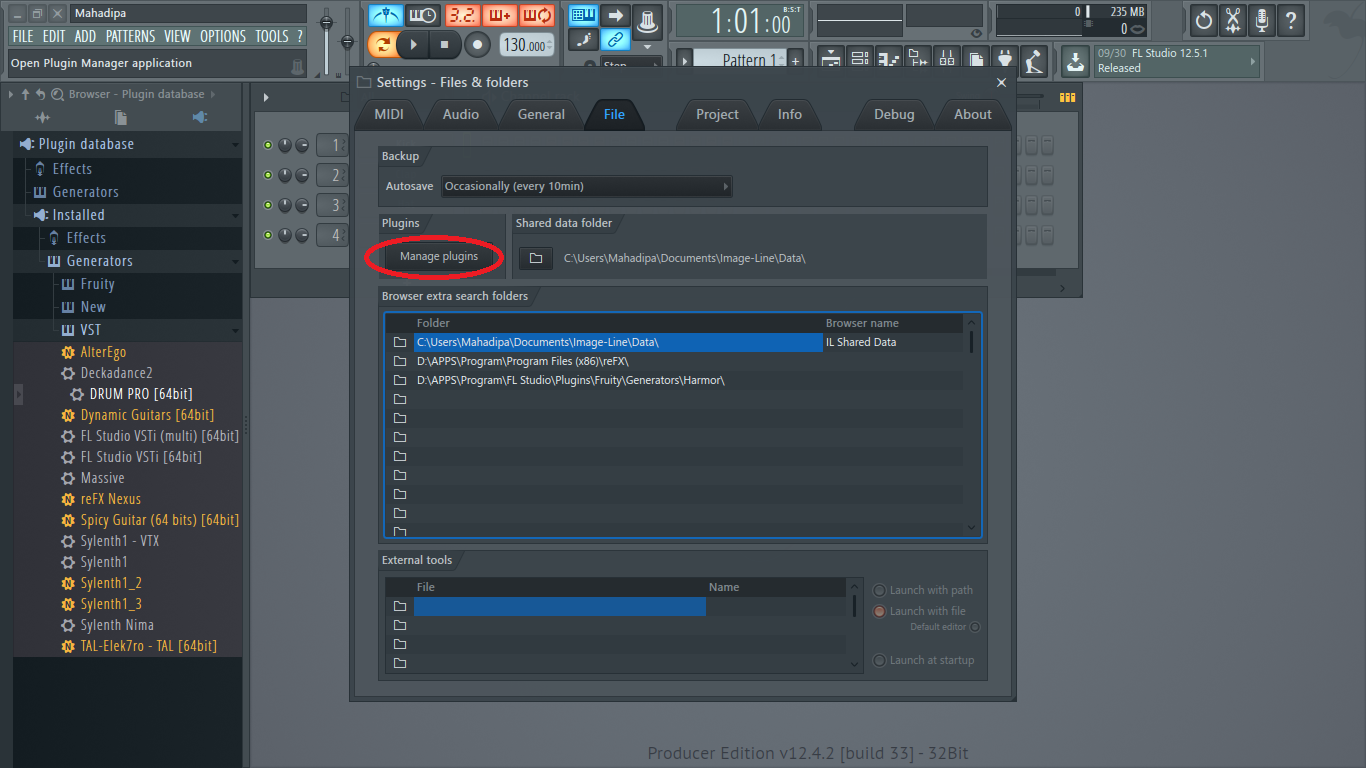Toggle step editing arrow icon
Image resolution: width=1366 pixels, height=768 pixels.
coord(616,15)
